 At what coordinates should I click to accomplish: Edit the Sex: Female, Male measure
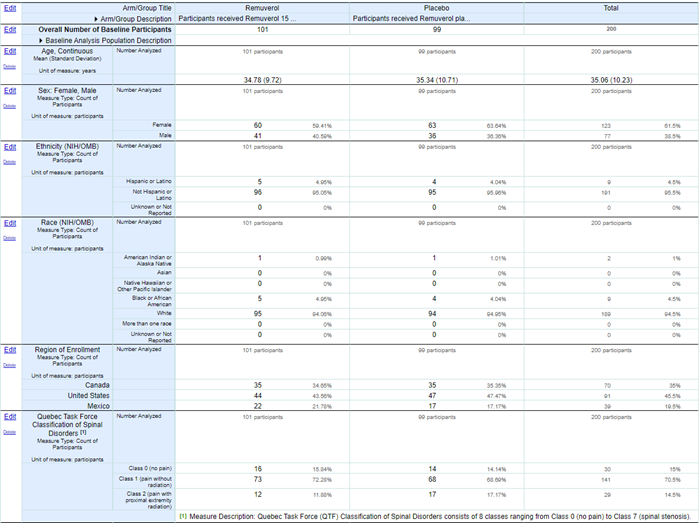10,90
